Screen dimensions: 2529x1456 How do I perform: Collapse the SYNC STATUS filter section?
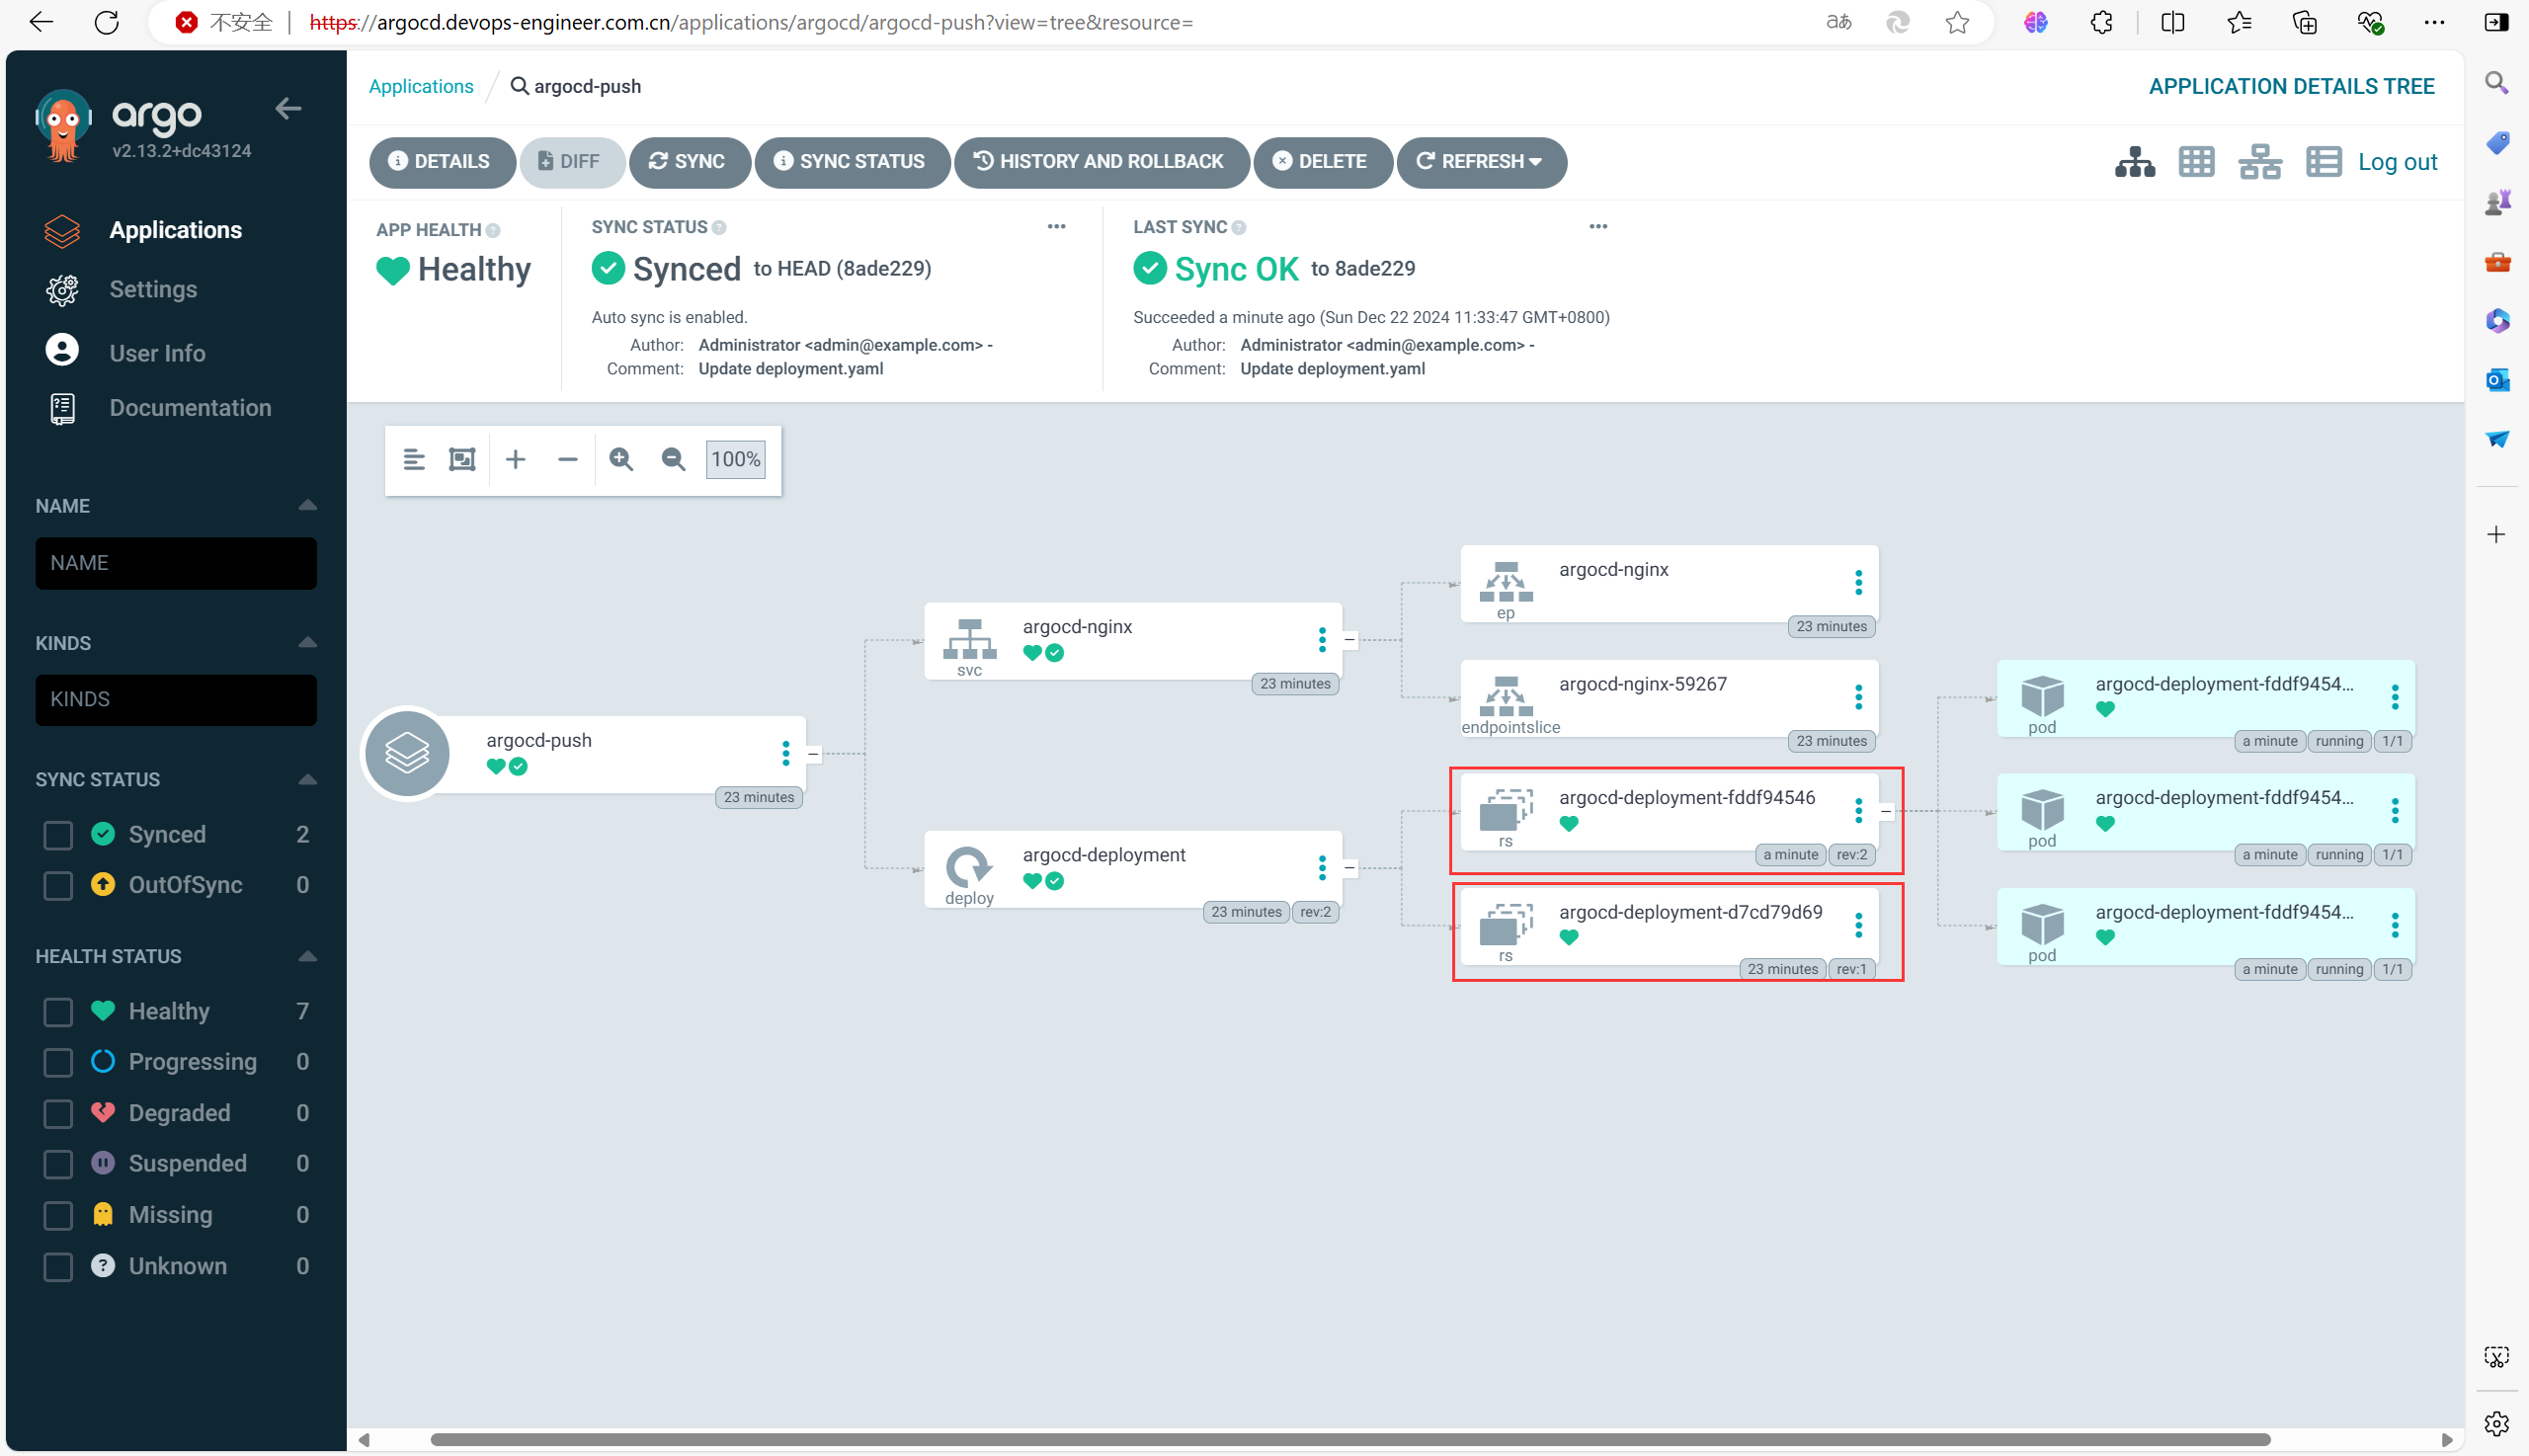[307, 780]
